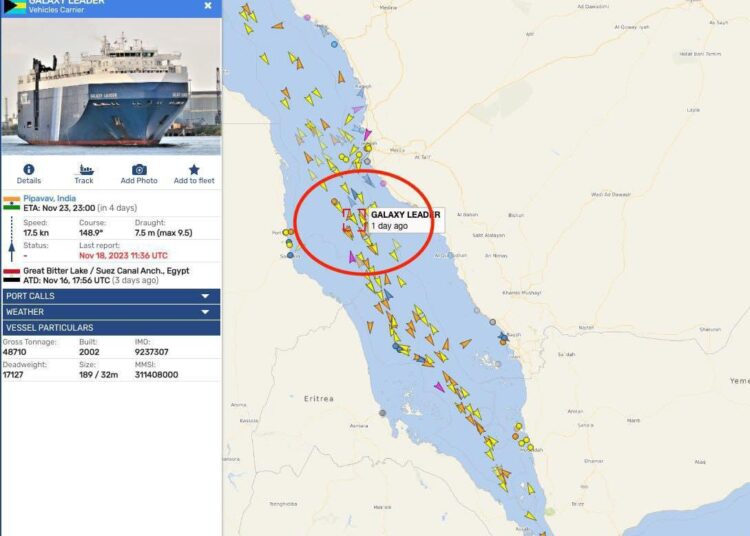Close the Galaxy Leader vessel panel
The width and height of the screenshot is (750, 536).
pos(208,6)
